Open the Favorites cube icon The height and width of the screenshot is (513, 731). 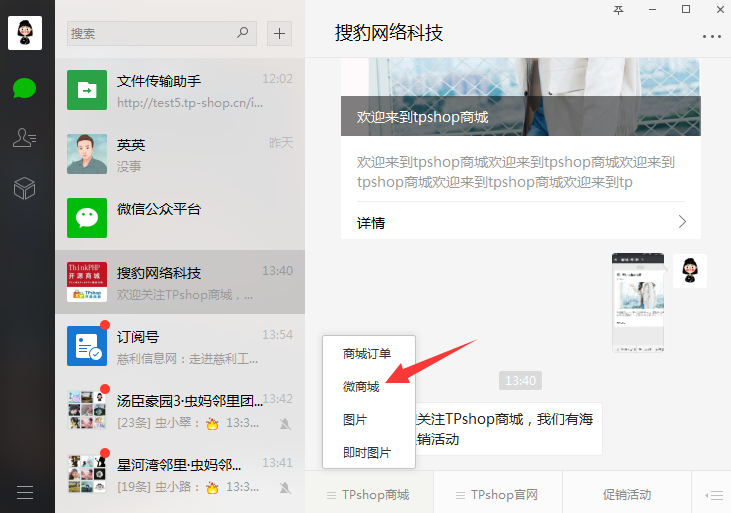tap(24, 188)
